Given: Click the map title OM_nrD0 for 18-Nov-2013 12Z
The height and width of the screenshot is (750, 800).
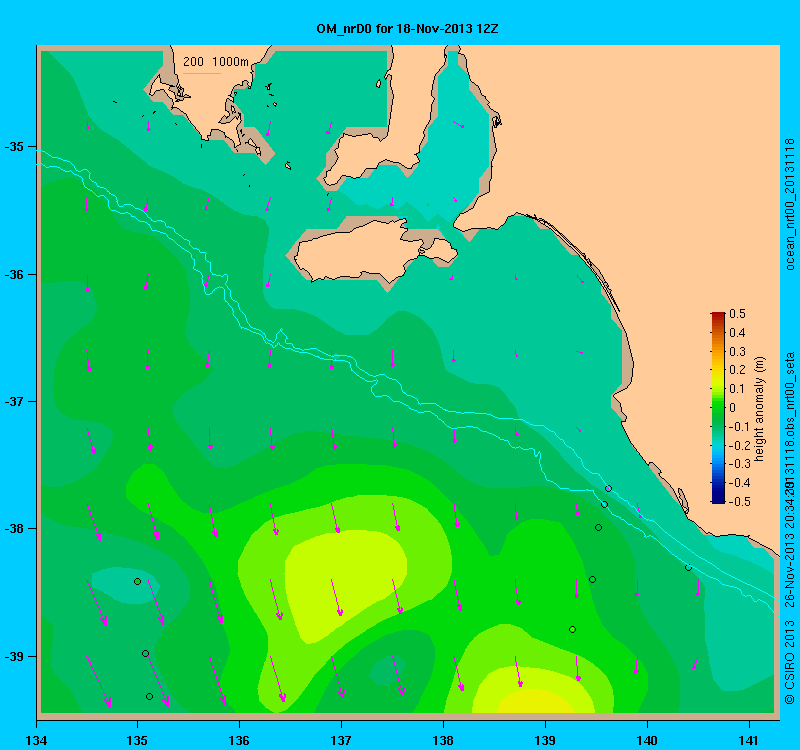Looking at the screenshot, I should click(x=407, y=29).
